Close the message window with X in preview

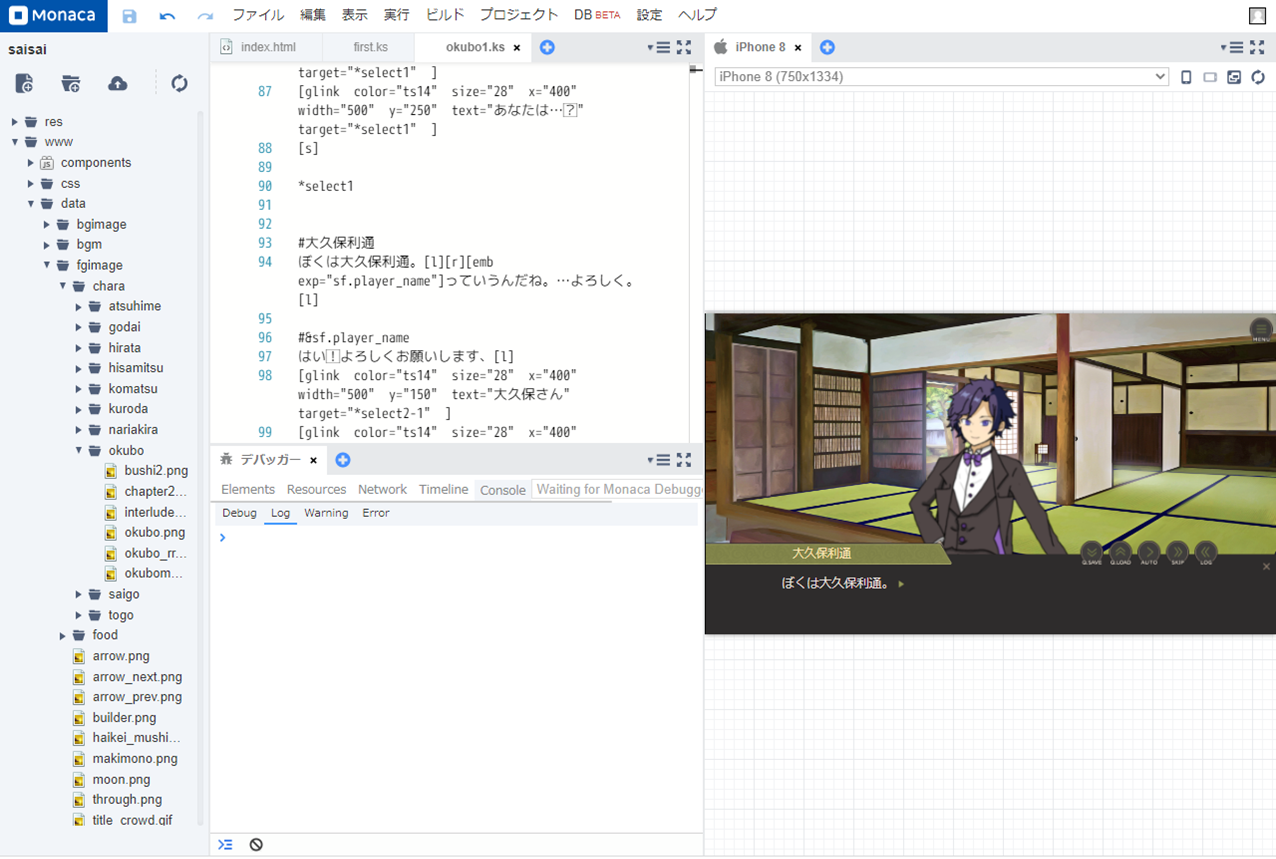[x=1266, y=567]
